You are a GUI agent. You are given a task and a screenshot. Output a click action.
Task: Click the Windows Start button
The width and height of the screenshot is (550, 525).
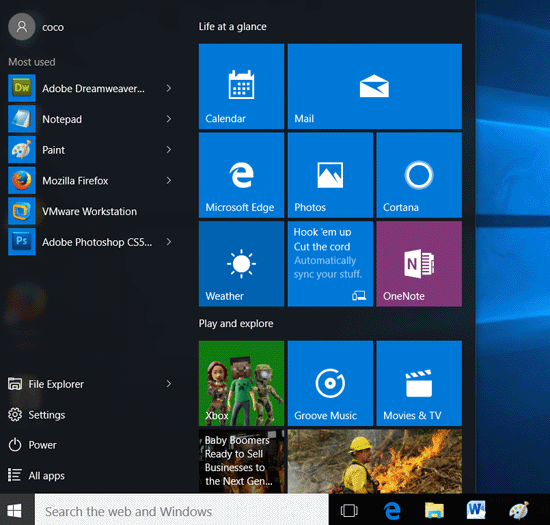[x=14, y=510]
